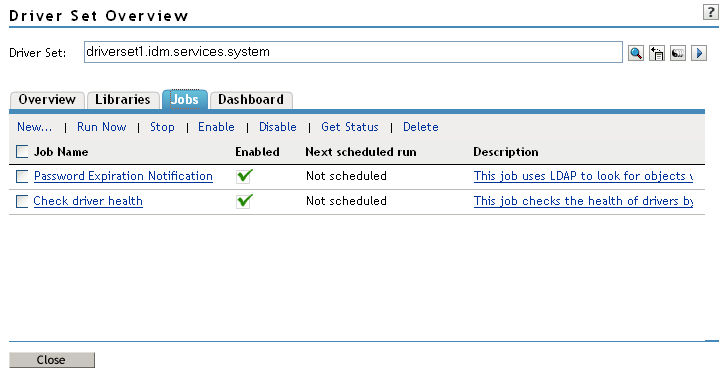Click the Get Status link
Screen dimensions: 725x377
350,127
